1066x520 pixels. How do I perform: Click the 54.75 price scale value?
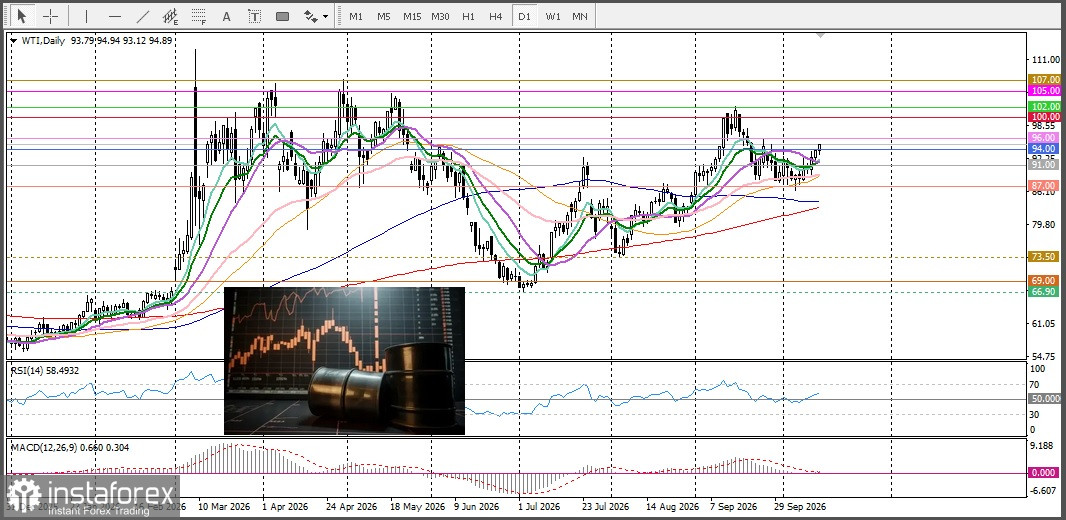(1043, 356)
